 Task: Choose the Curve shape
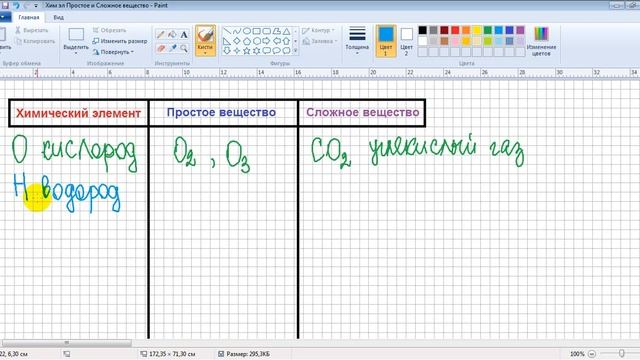[237, 31]
